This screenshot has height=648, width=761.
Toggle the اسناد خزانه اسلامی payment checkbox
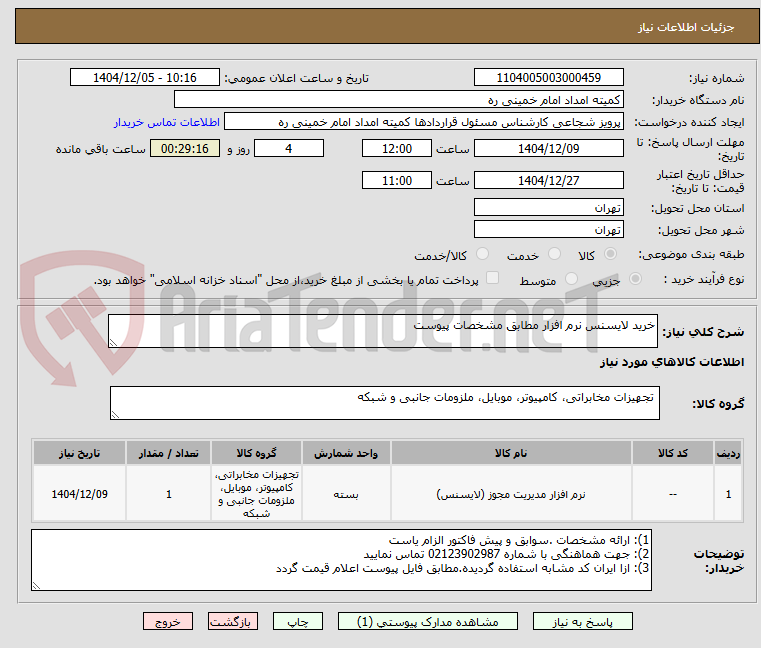[x=493, y=278]
